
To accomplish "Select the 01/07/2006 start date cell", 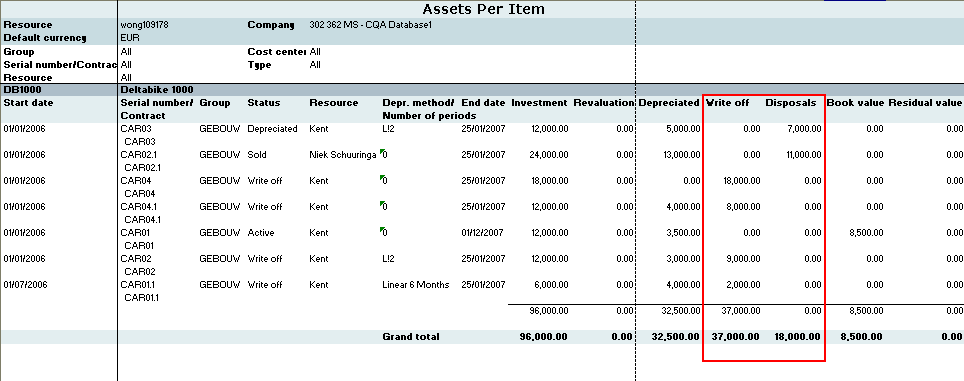I will pyautogui.click(x=24, y=285).
